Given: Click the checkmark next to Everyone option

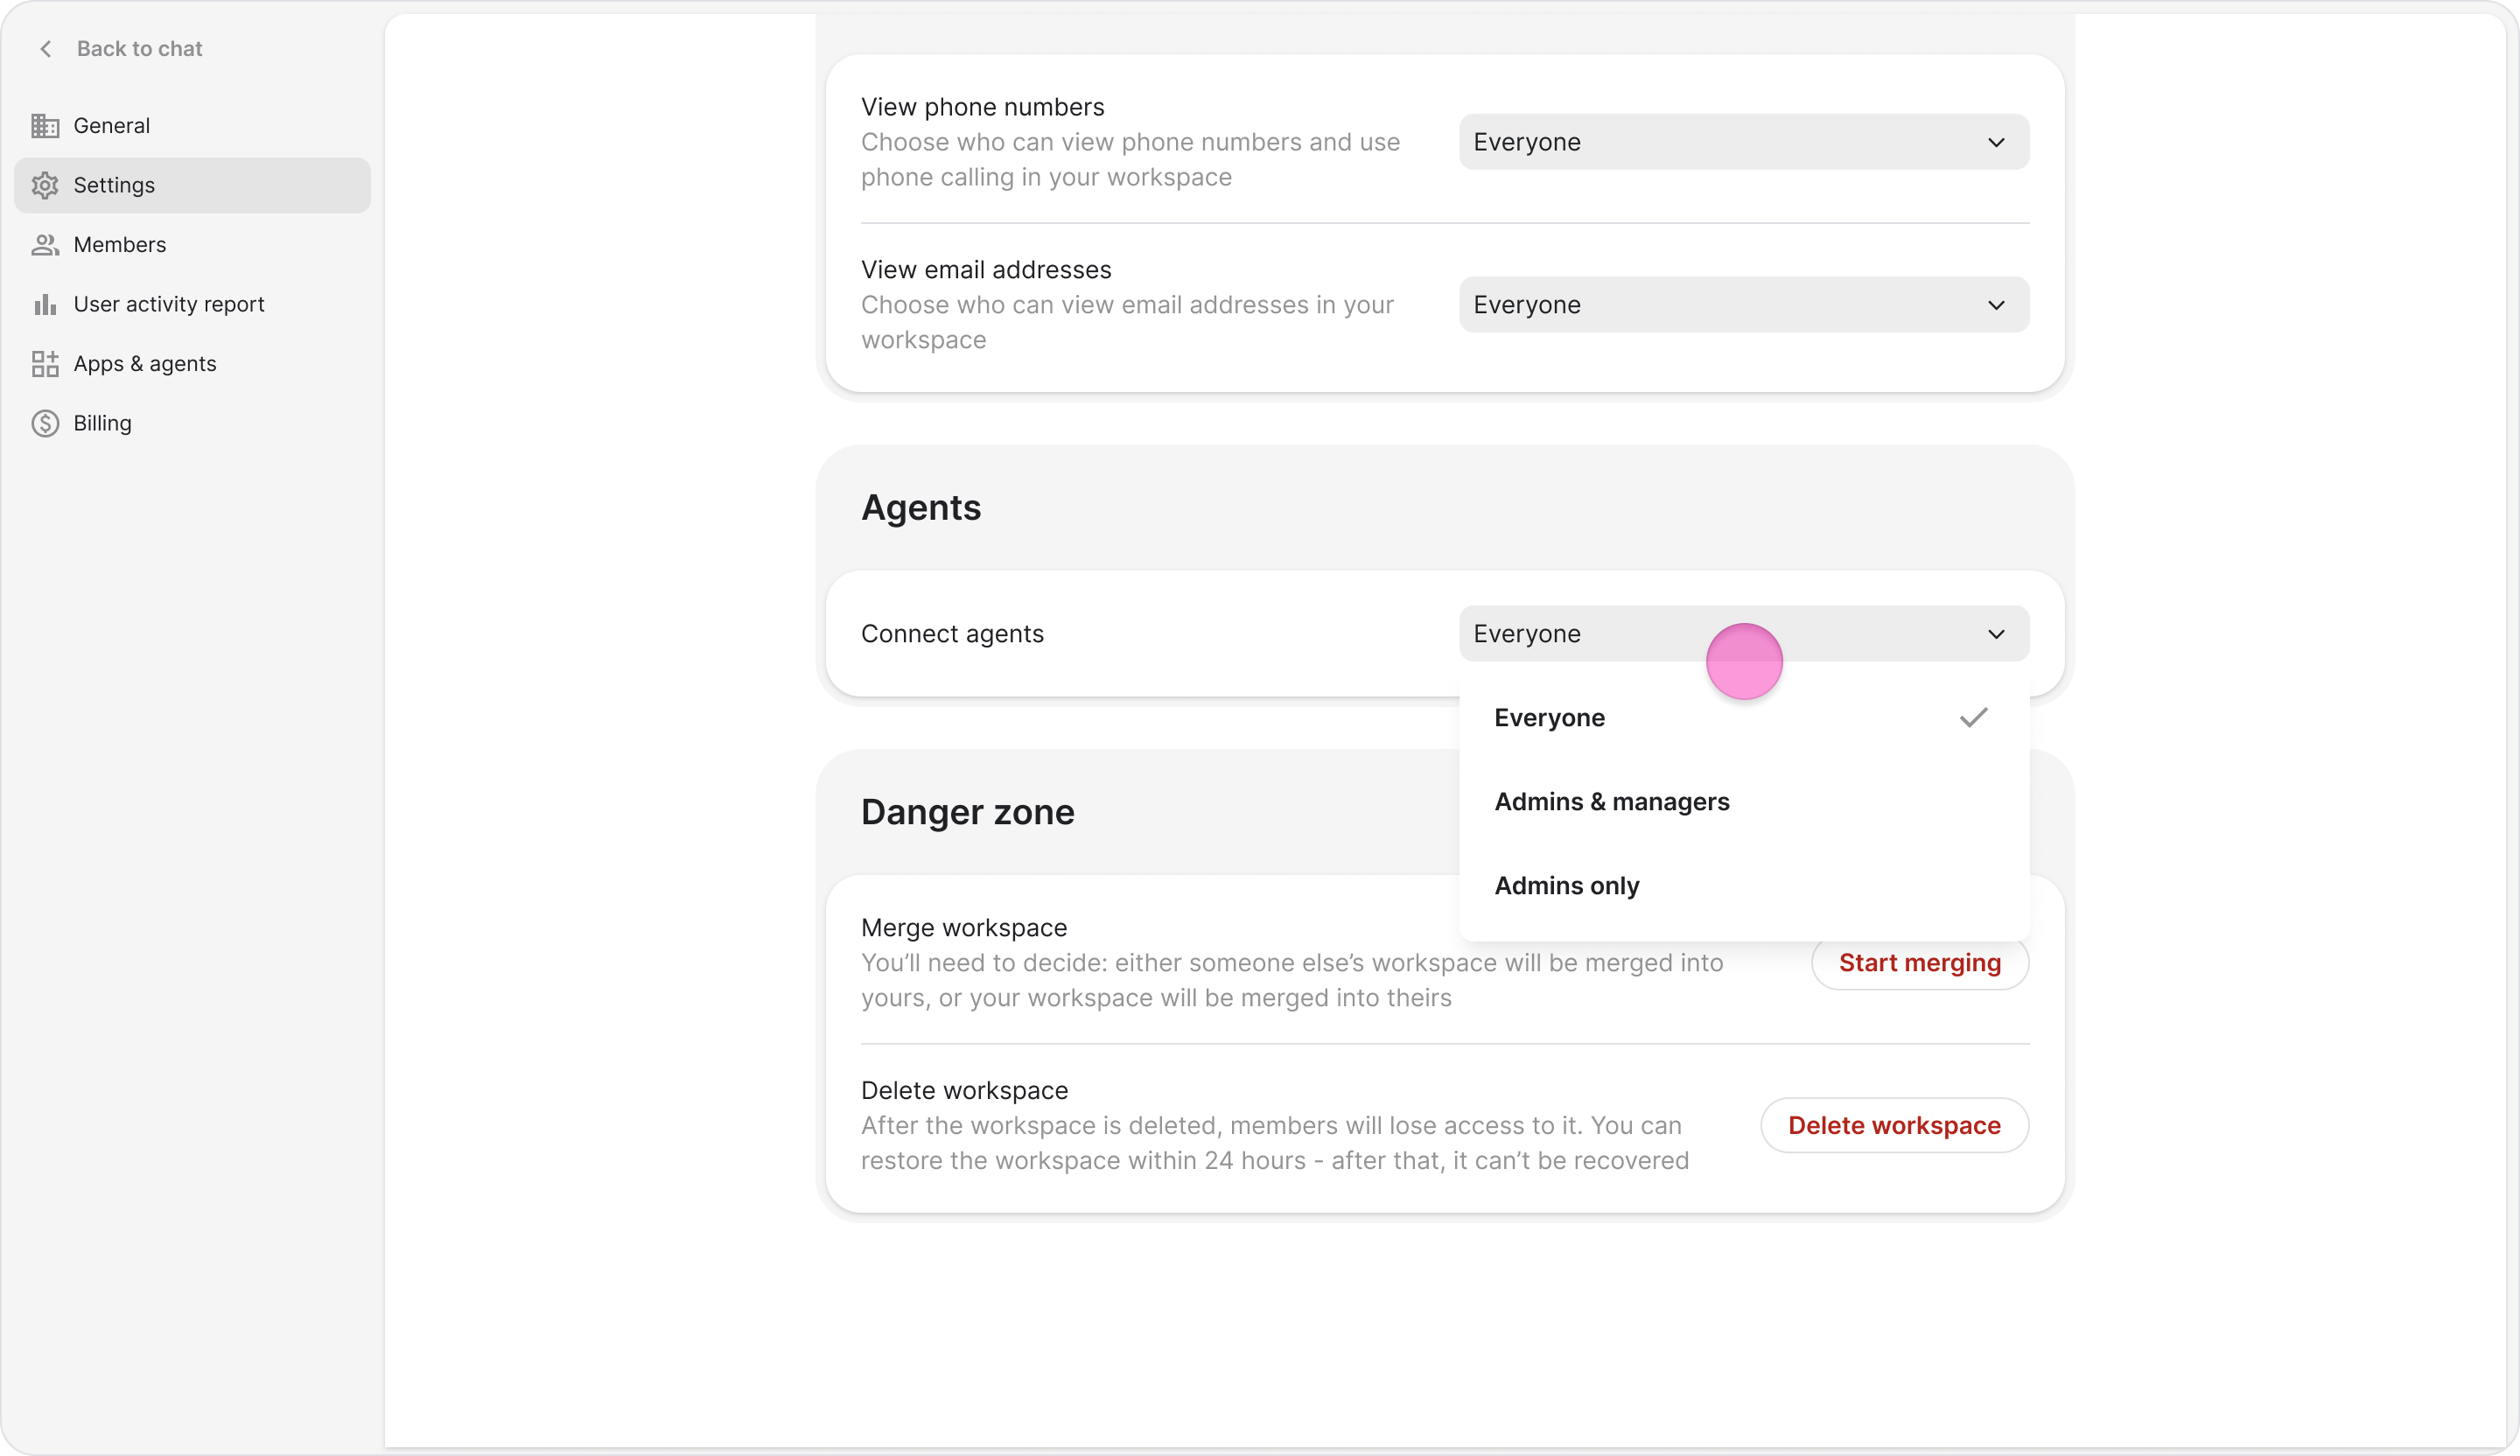Looking at the screenshot, I should click(x=1974, y=718).
